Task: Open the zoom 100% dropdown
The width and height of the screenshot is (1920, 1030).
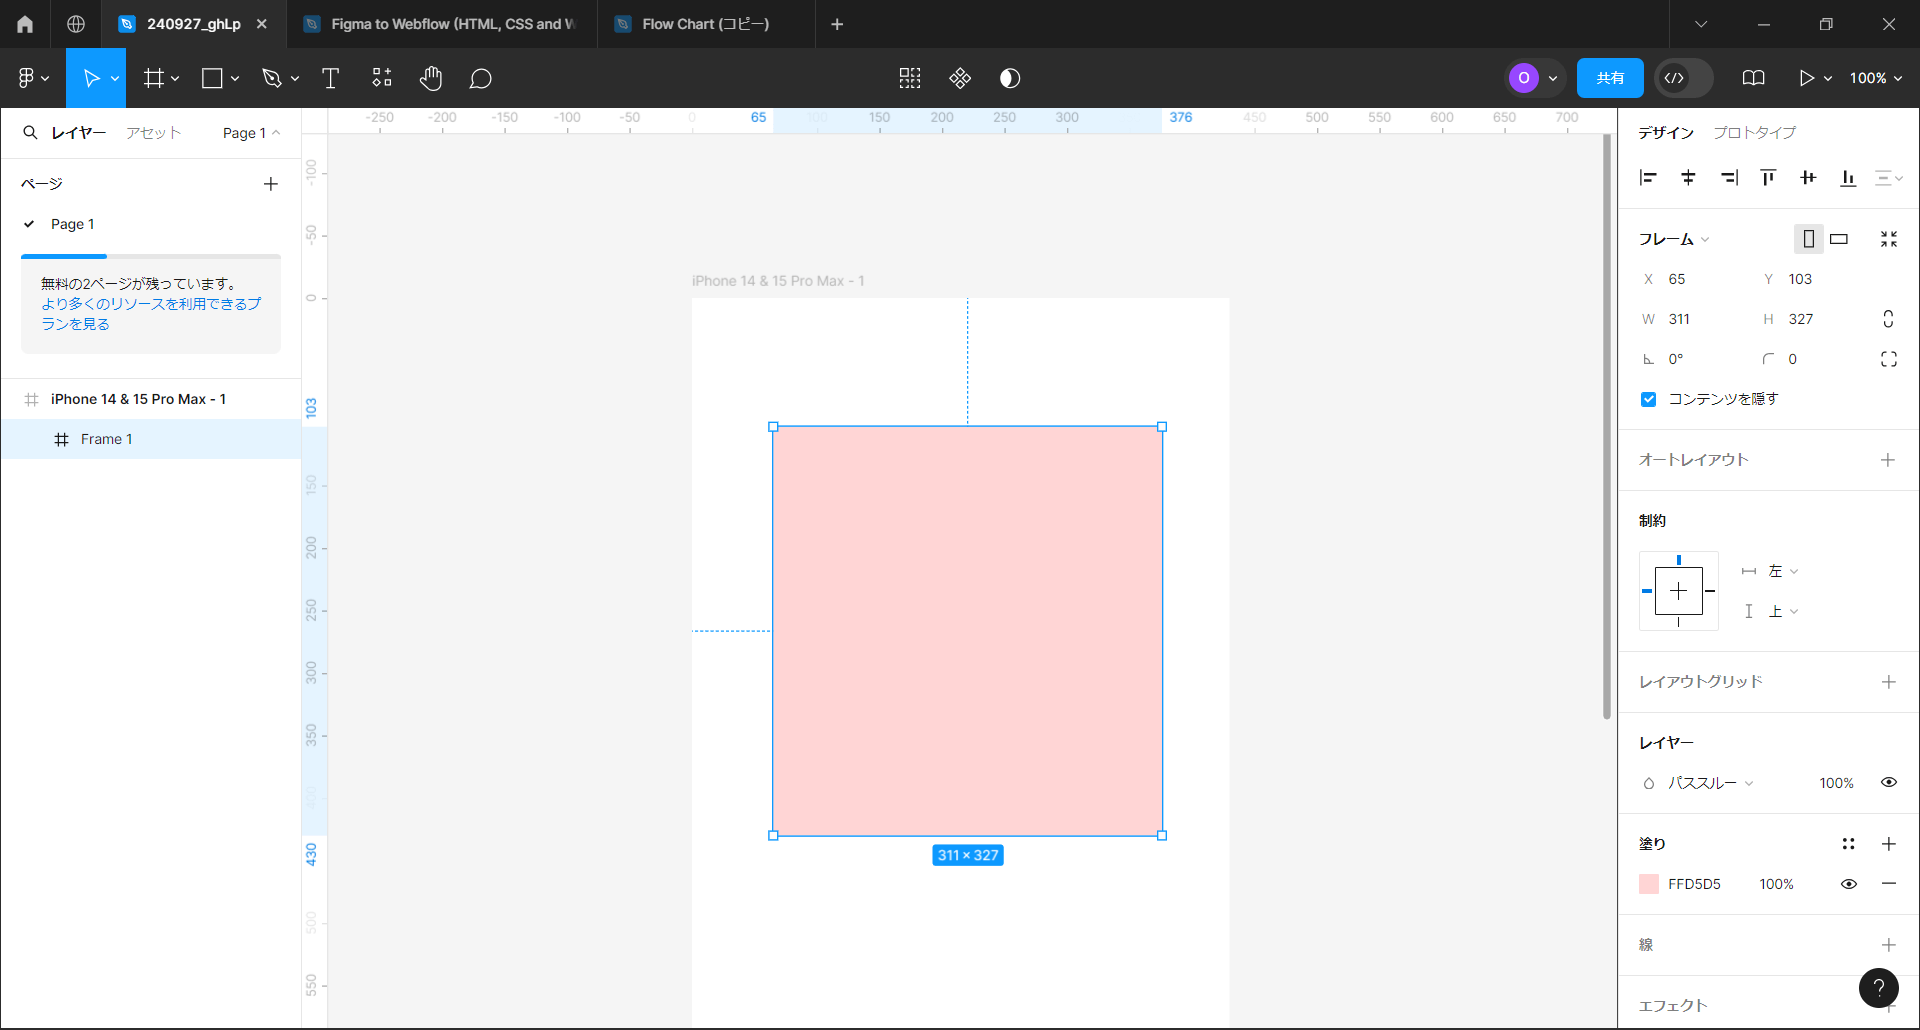Action: pyautogui.click(x=1876, y=78)
